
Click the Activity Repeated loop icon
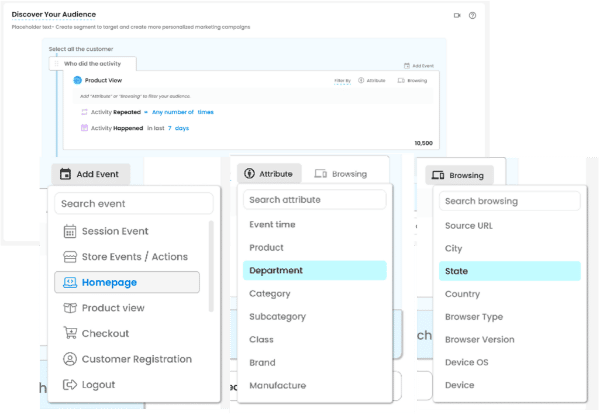[83, 113]
